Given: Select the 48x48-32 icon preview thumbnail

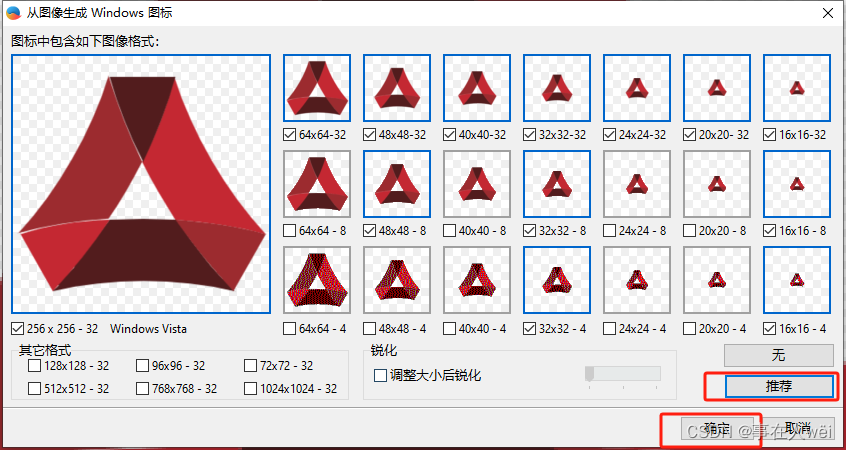Looking at the screenshot, I should pos(397,88).
